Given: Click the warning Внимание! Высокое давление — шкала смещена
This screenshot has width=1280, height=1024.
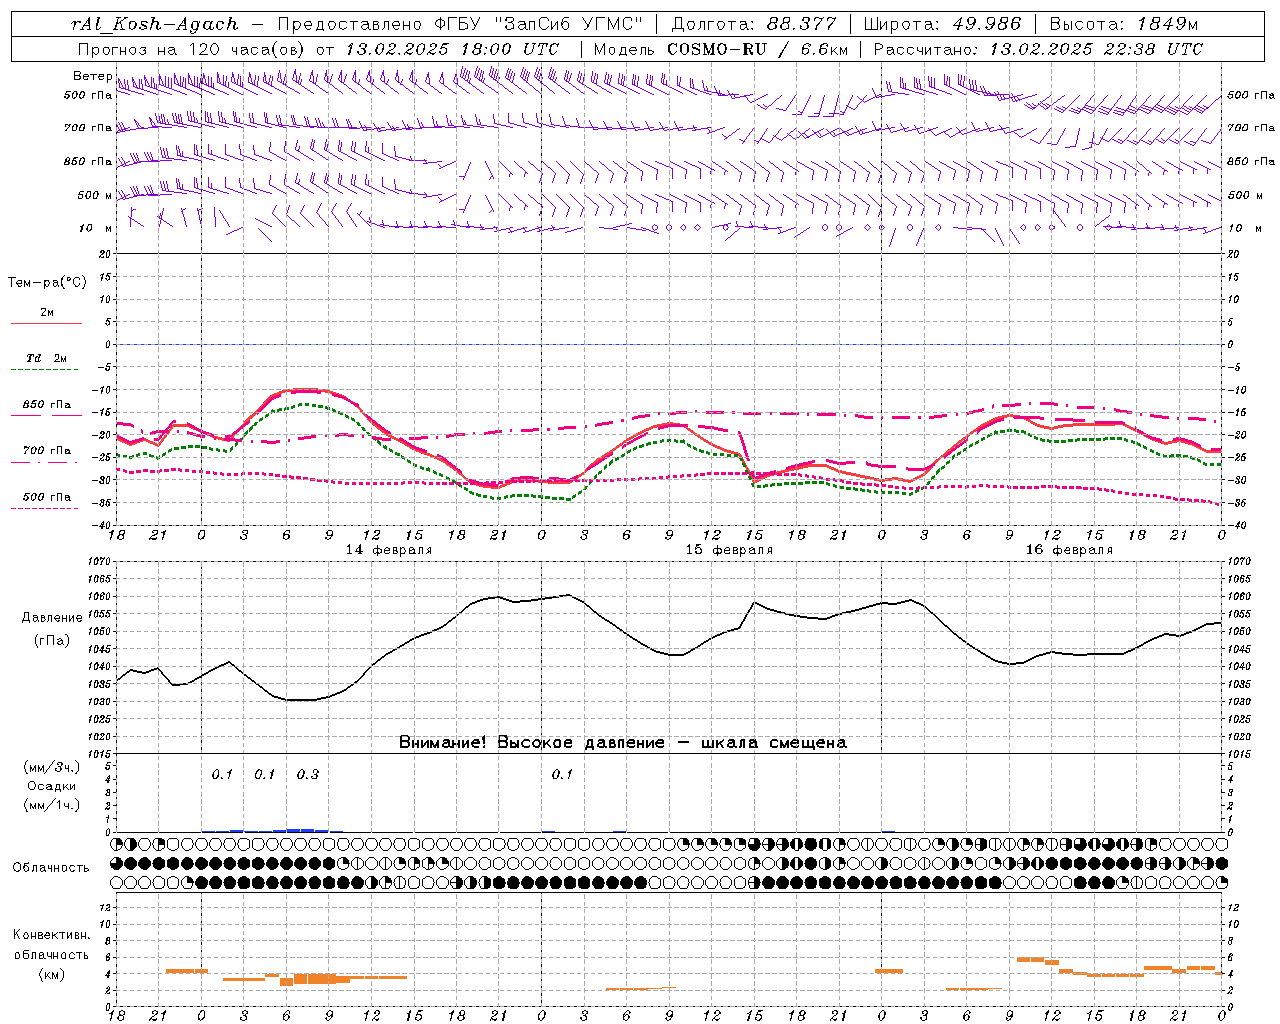Looking at the screenshot, I should [623, 742].
